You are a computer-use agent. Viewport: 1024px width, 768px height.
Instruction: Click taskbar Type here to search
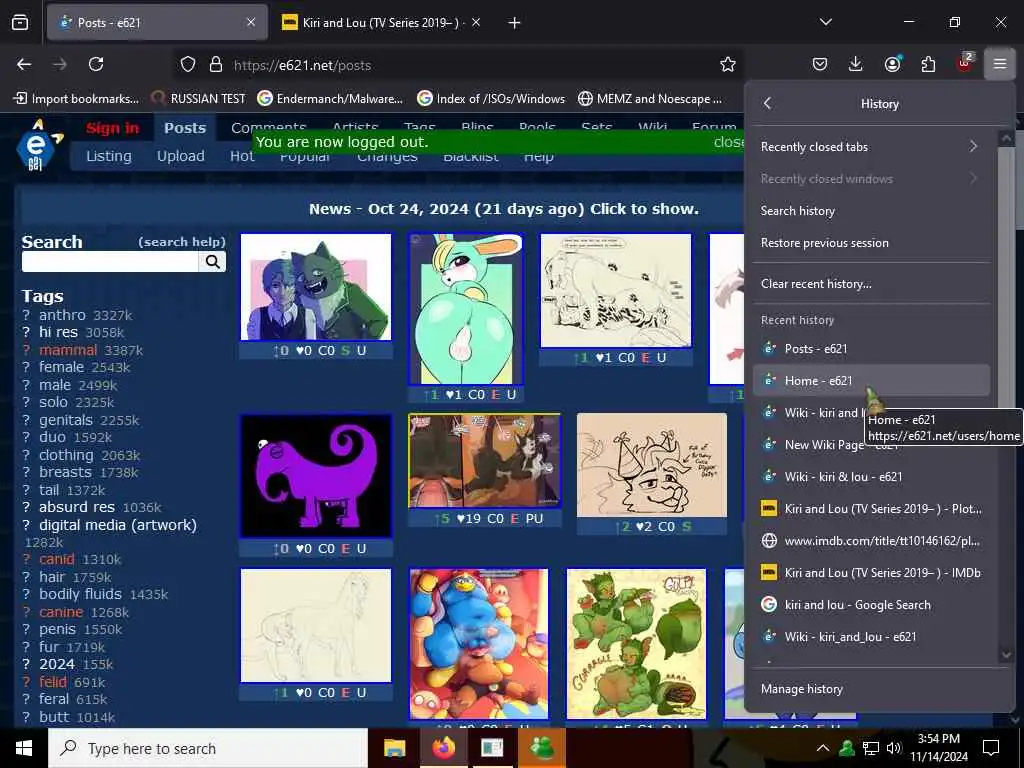[208, 748]
